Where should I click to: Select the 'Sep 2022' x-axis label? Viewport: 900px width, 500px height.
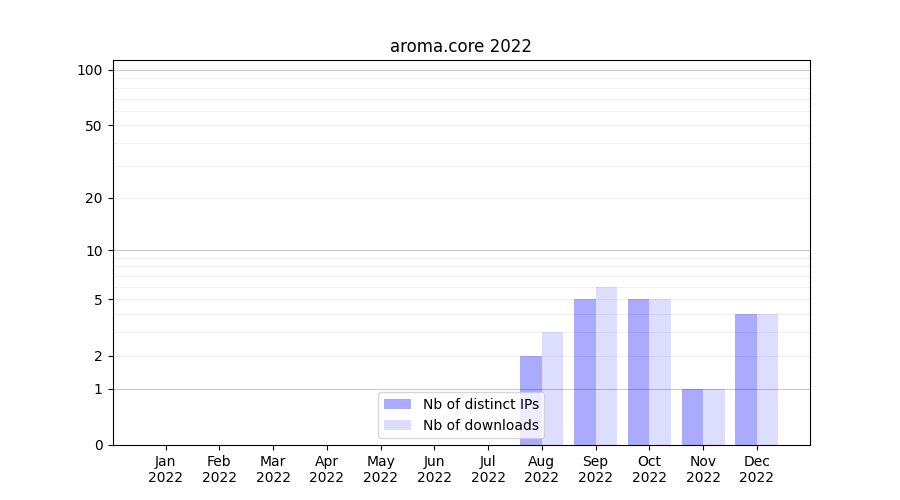click(x=595, y=469)
